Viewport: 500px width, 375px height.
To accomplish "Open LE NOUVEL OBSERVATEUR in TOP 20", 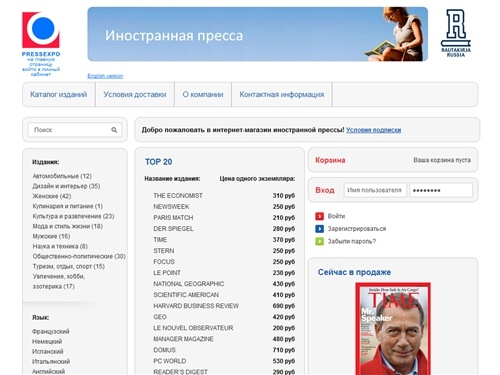I will point(193,328).
